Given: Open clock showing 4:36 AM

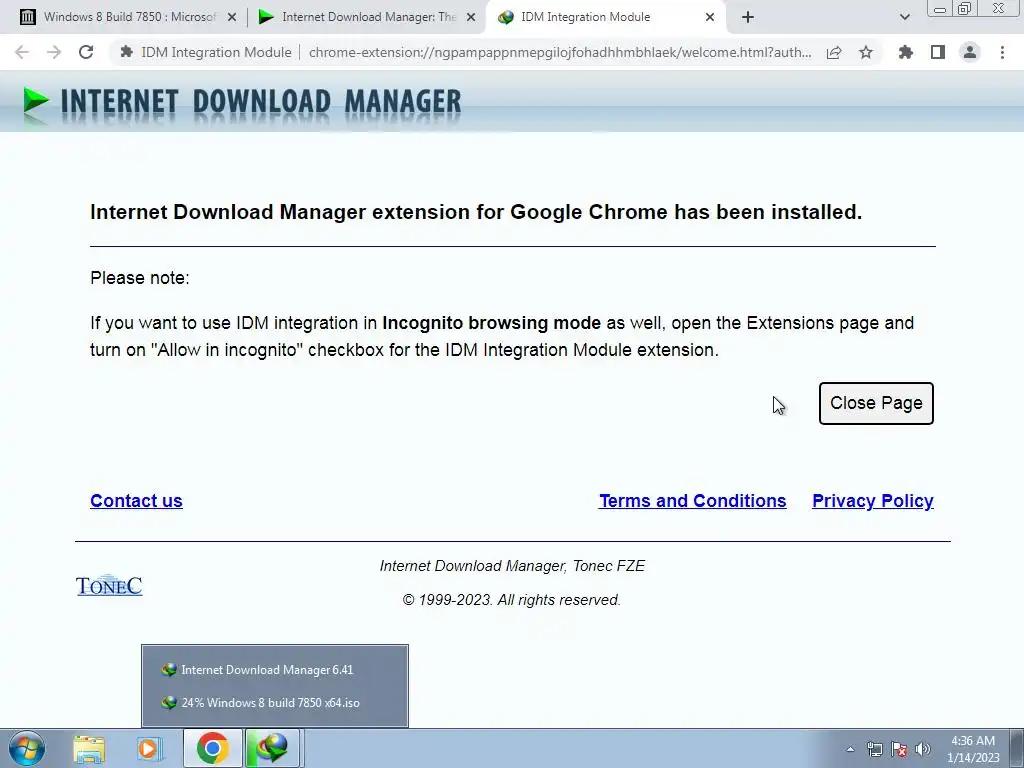Looking at the screenshot, I should pos(973,749).
